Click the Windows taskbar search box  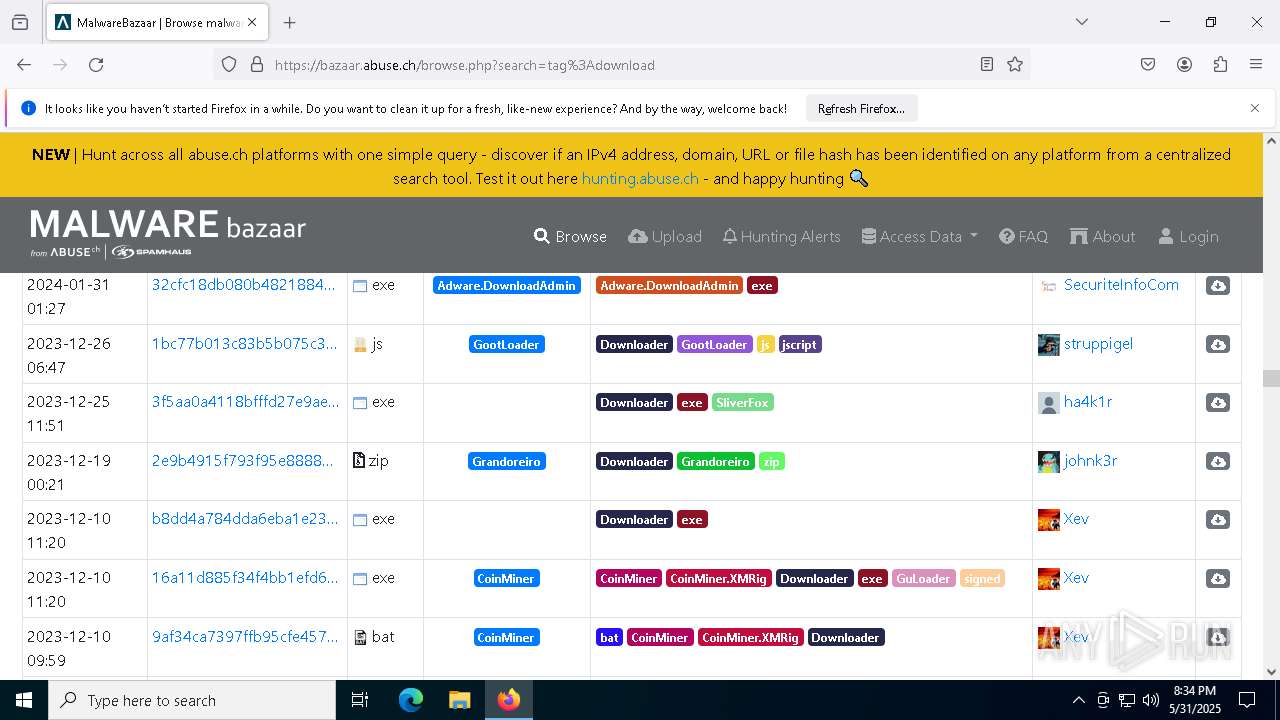click(192, 700)
